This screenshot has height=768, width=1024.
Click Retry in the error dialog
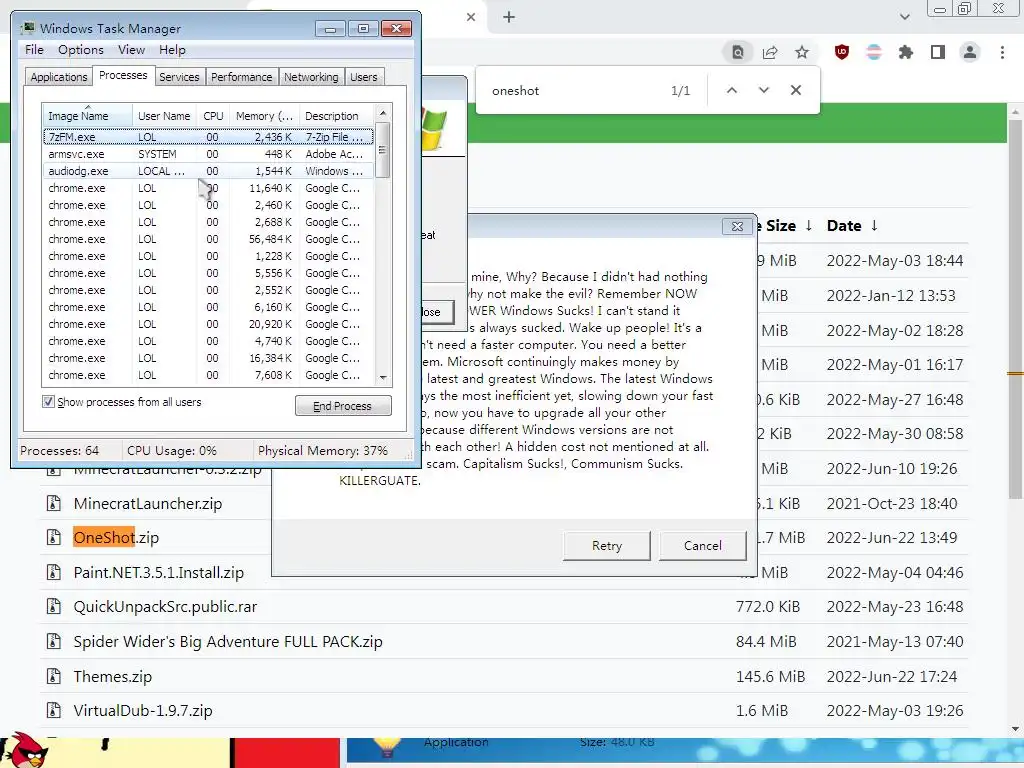click(x=607, y=546)
